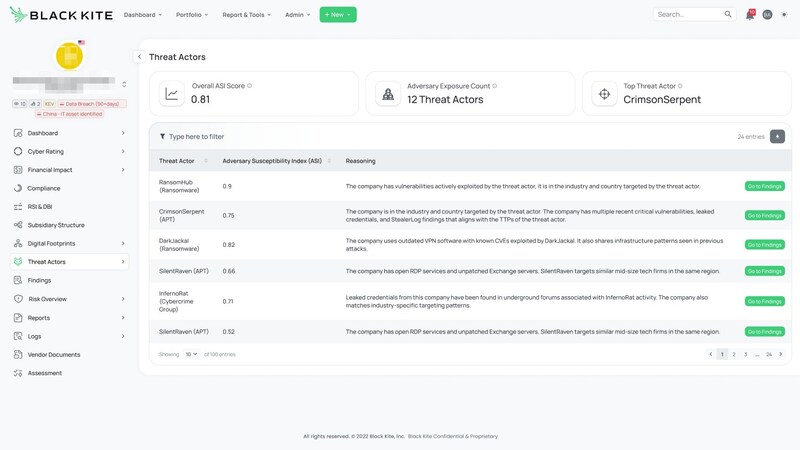
Task: Focus the Type here to filter field
Action: [196, 137]
